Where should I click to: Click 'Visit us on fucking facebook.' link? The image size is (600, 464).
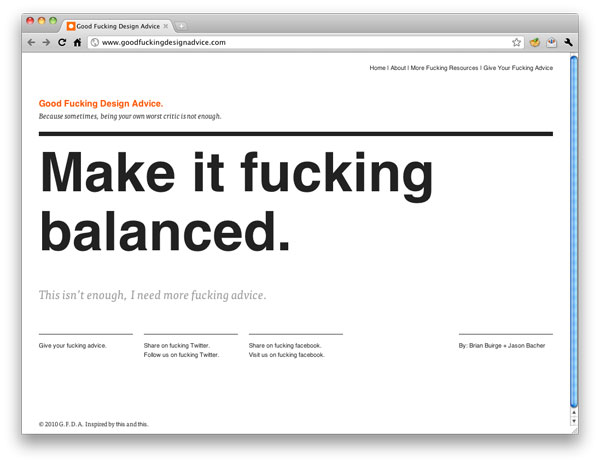[287, 355]
